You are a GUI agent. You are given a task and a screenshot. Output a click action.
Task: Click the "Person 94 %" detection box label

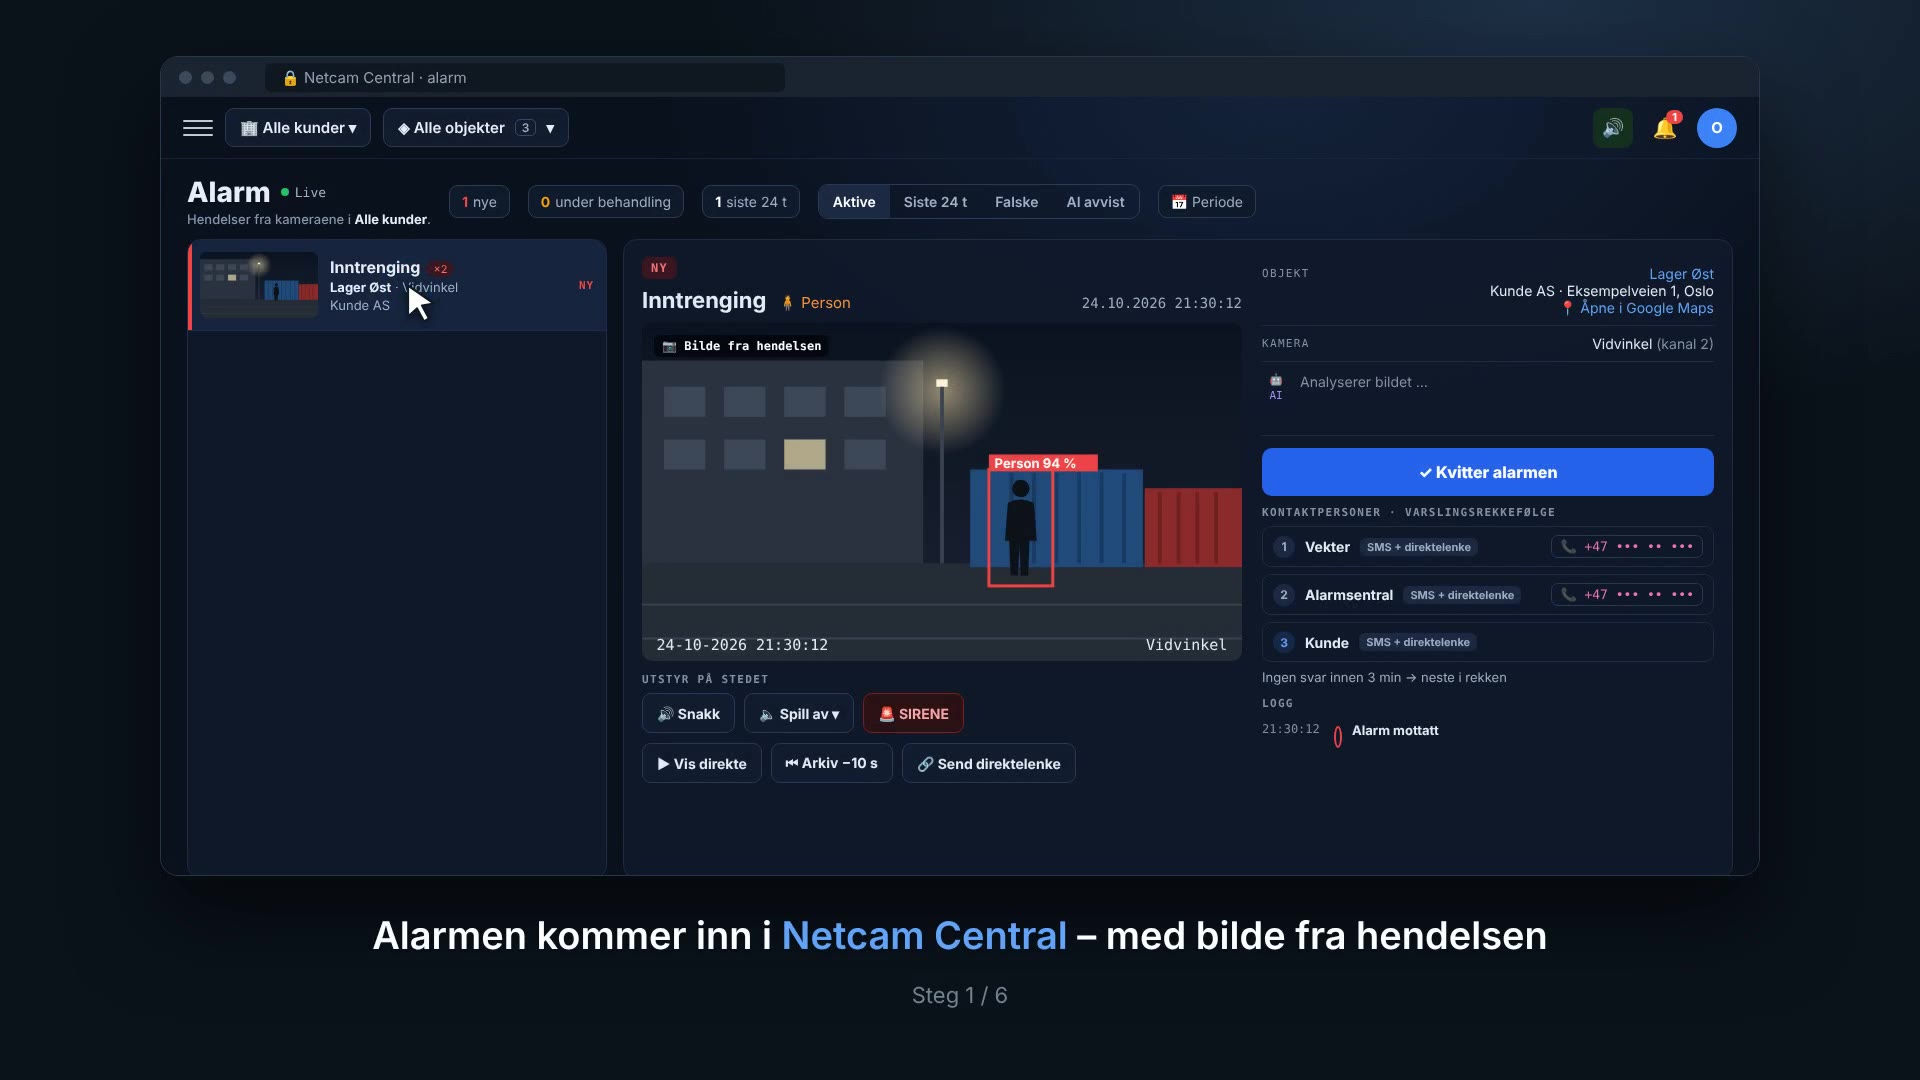(1043, 463)
